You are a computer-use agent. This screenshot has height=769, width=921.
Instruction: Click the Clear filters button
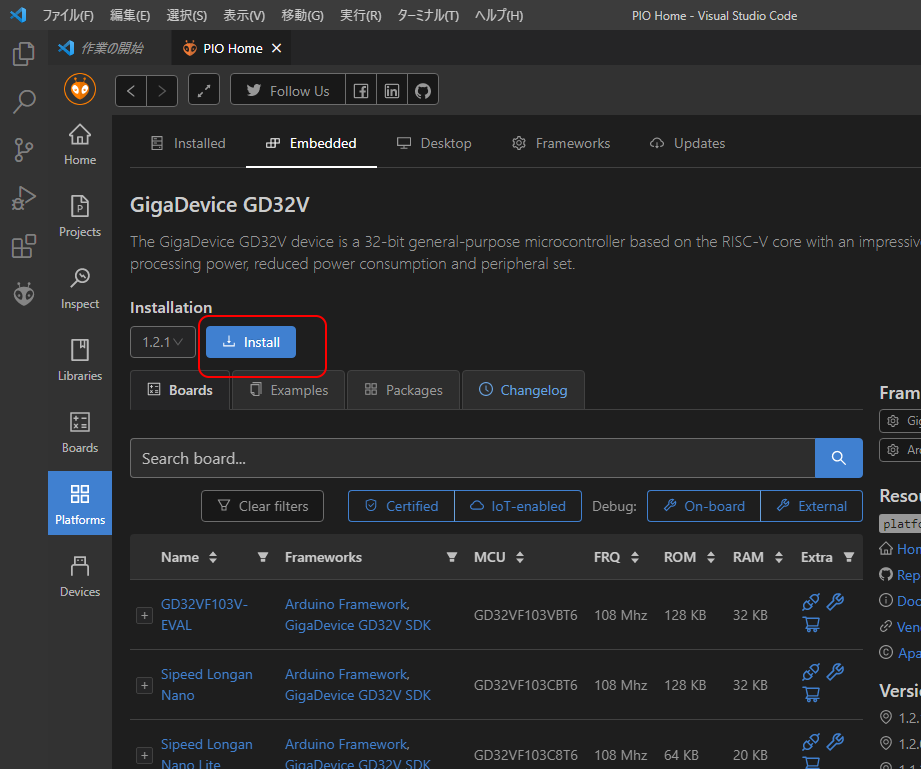pyautogui.click(x=262, y=506)
